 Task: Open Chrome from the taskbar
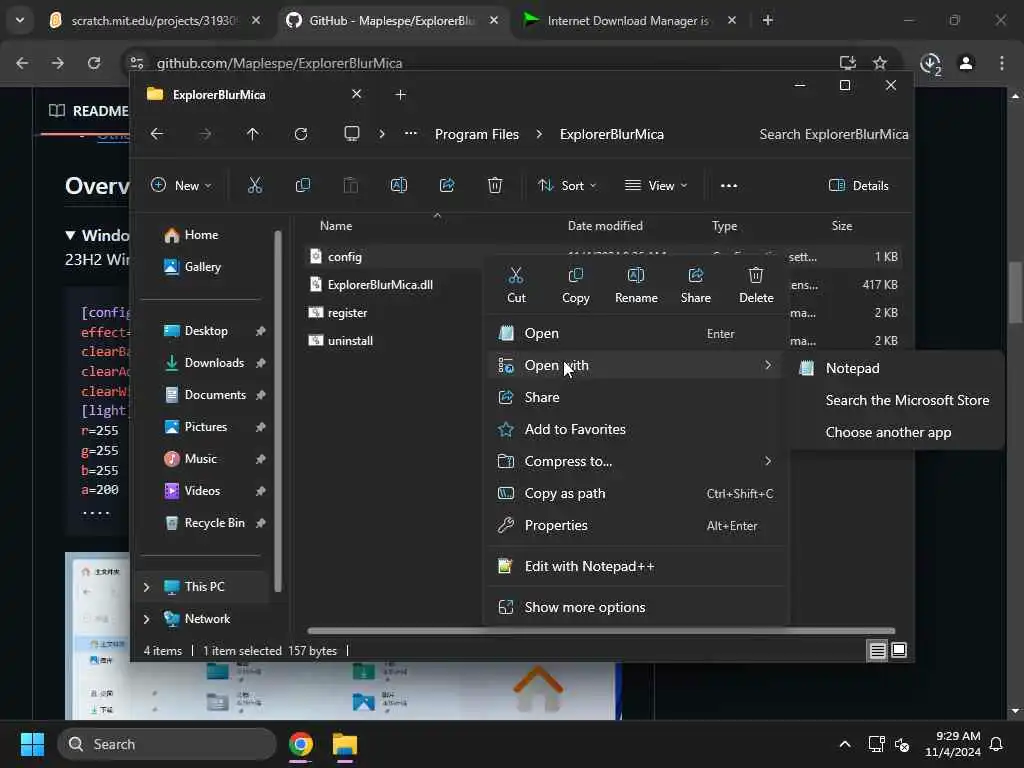pyautogui.click(x=301, y=744)
